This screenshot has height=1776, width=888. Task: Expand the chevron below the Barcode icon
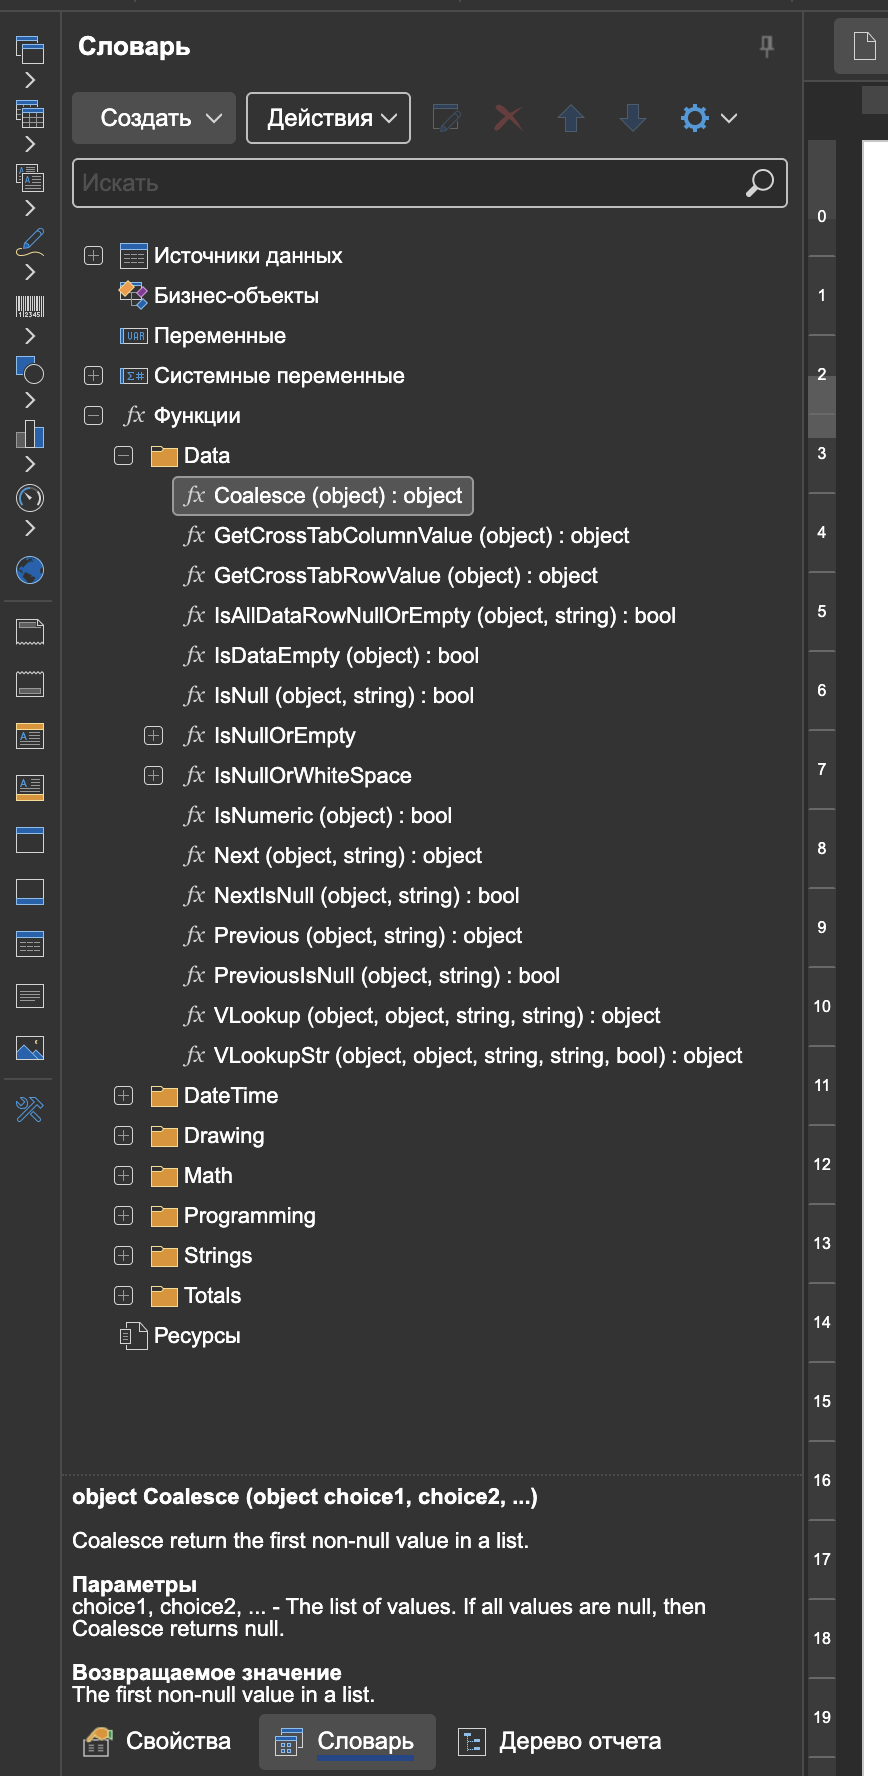pyautogui.click(x=30, y=336)
